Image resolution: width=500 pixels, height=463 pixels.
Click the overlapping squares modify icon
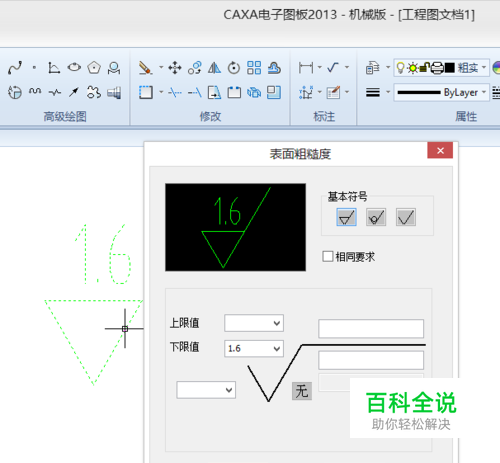pos(274,92)
